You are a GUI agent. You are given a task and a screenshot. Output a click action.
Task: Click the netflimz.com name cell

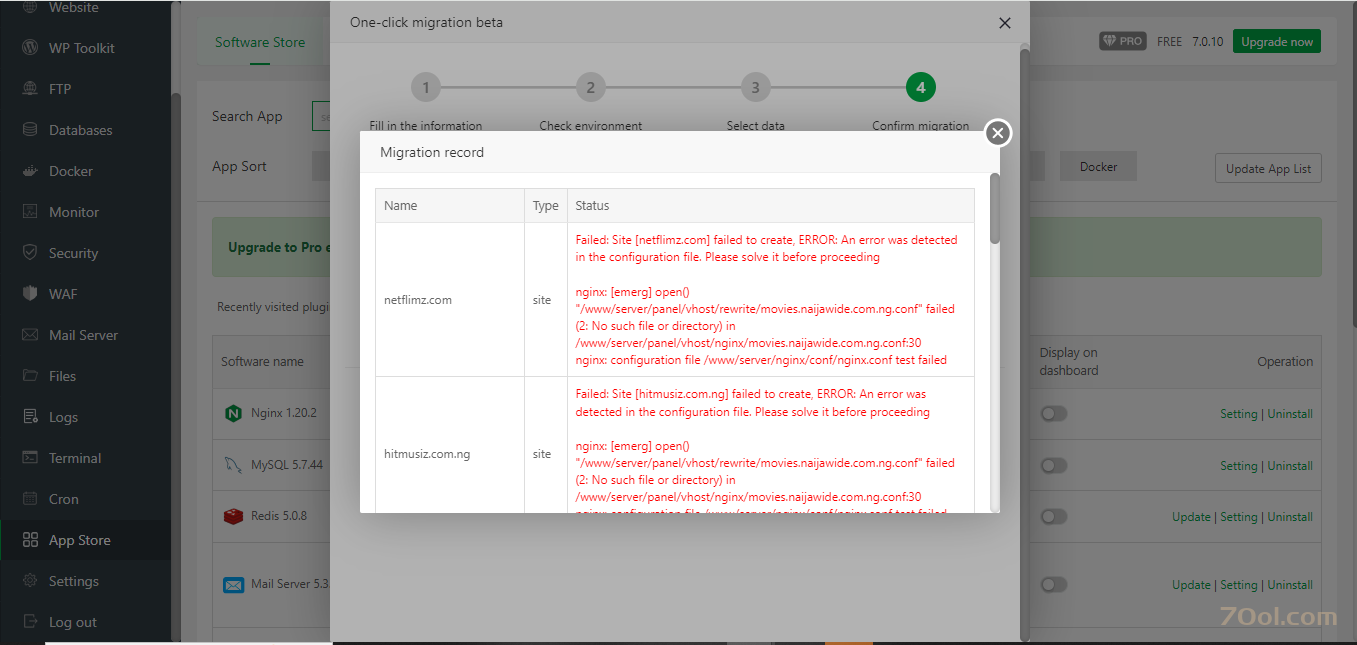coord(451,300)
